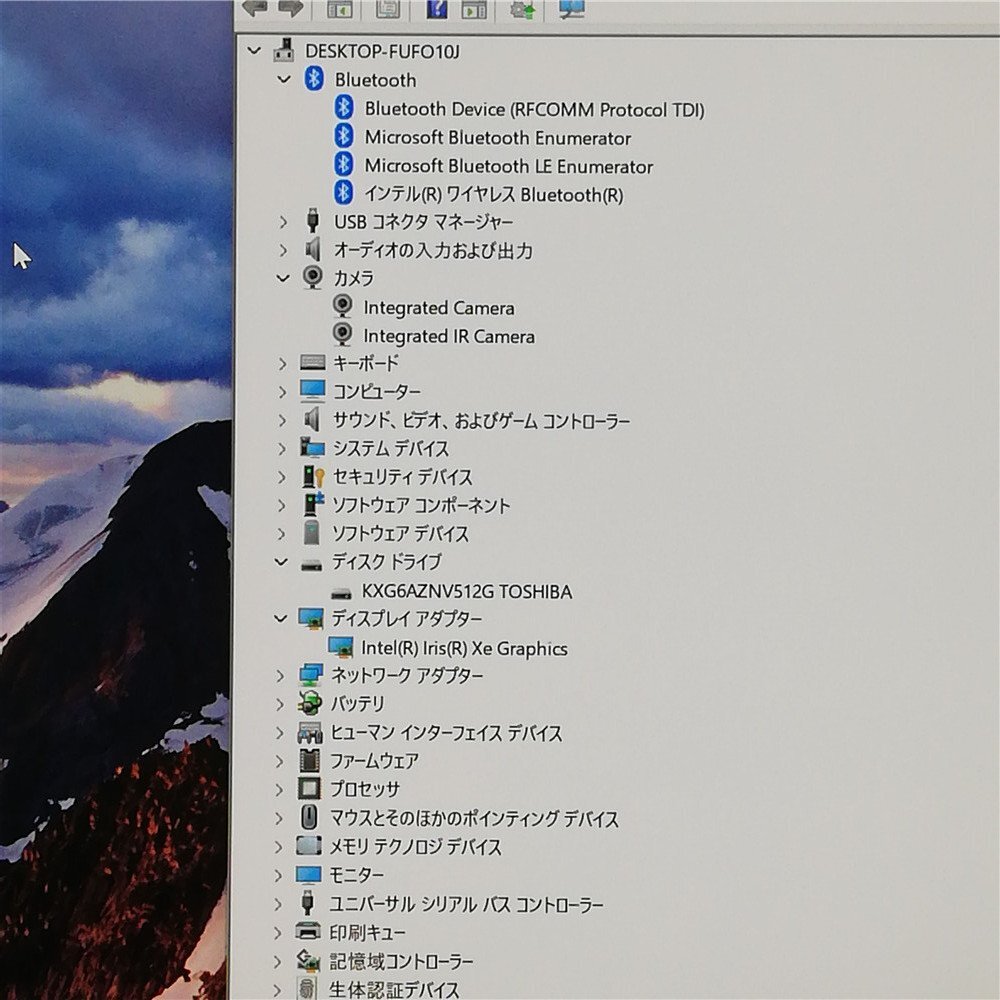
Task: Click the icon for ソフトウェア コンポーネント
Action: 313,504
